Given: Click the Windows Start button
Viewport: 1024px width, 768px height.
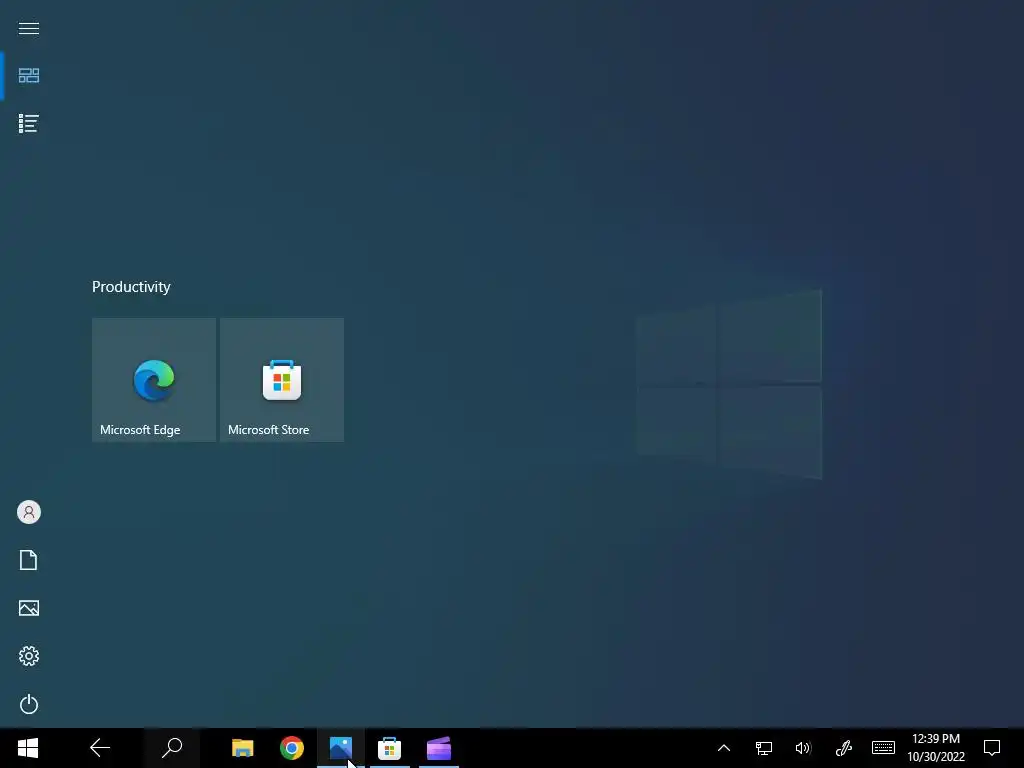Looking at the screenshot, I should 28,748.
